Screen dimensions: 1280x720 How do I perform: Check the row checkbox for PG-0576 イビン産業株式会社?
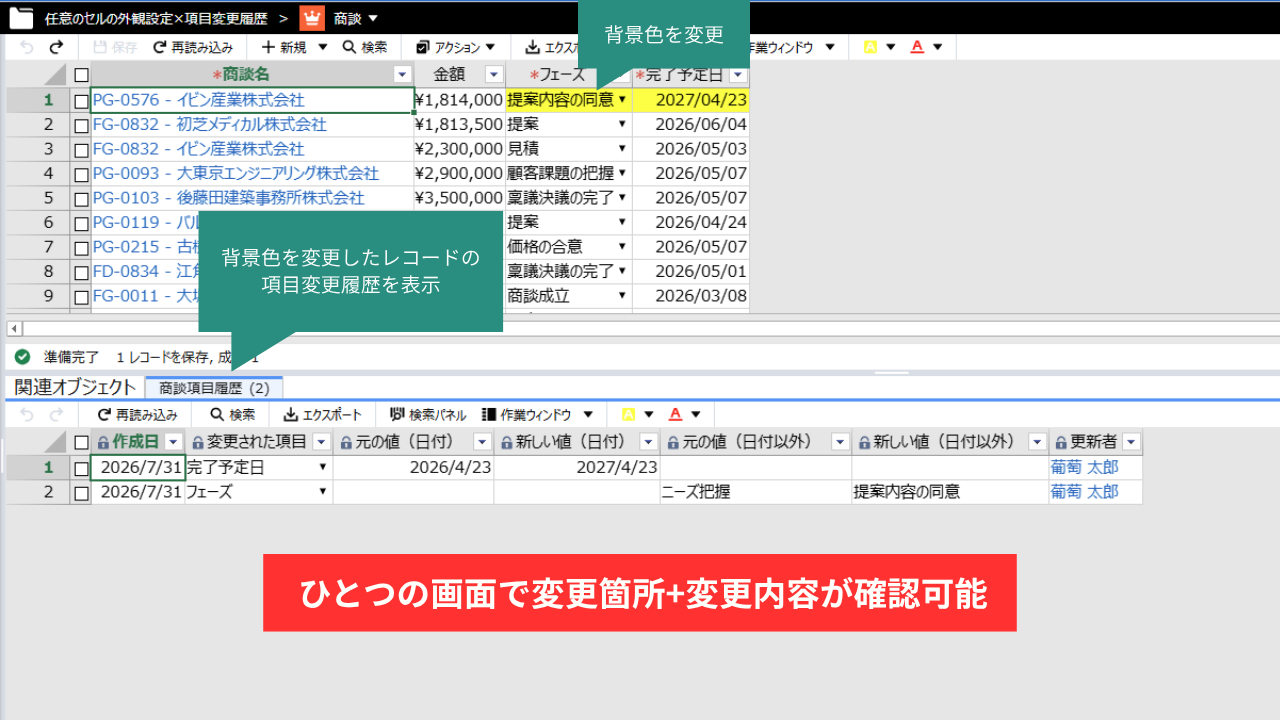[x=81, y=100]
